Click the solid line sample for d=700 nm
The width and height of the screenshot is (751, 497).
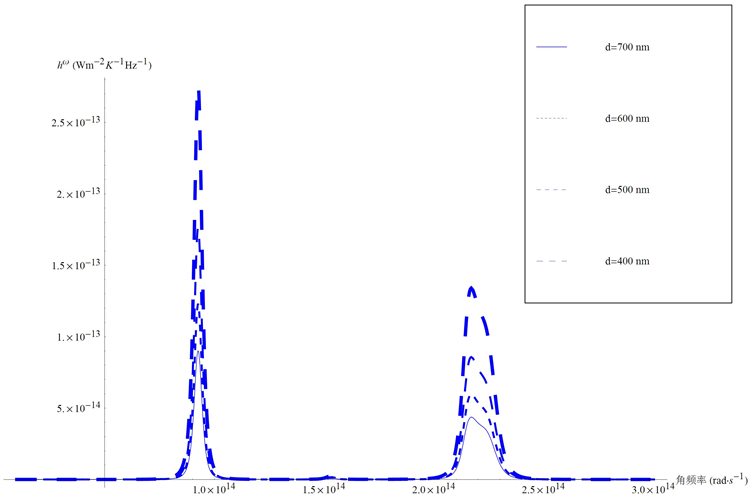point(552,47)
